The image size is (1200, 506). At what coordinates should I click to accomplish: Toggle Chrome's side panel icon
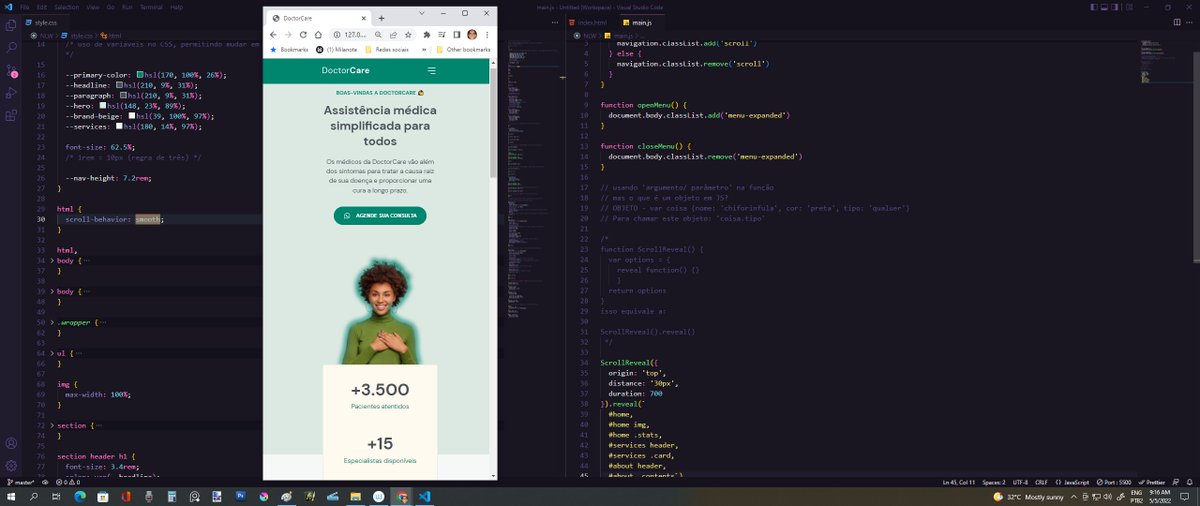[x=456, y=34]
